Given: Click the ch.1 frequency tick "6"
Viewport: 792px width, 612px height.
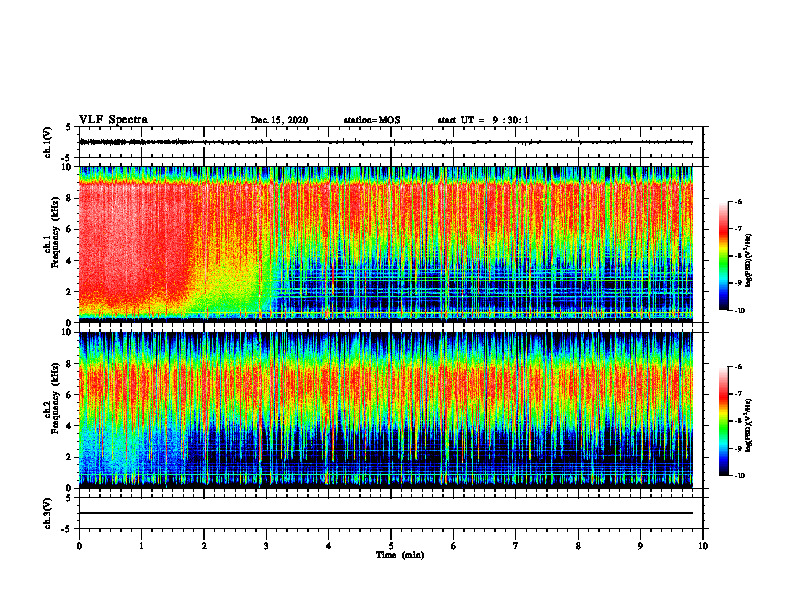Looking at the screenshot, I should 70,230.
